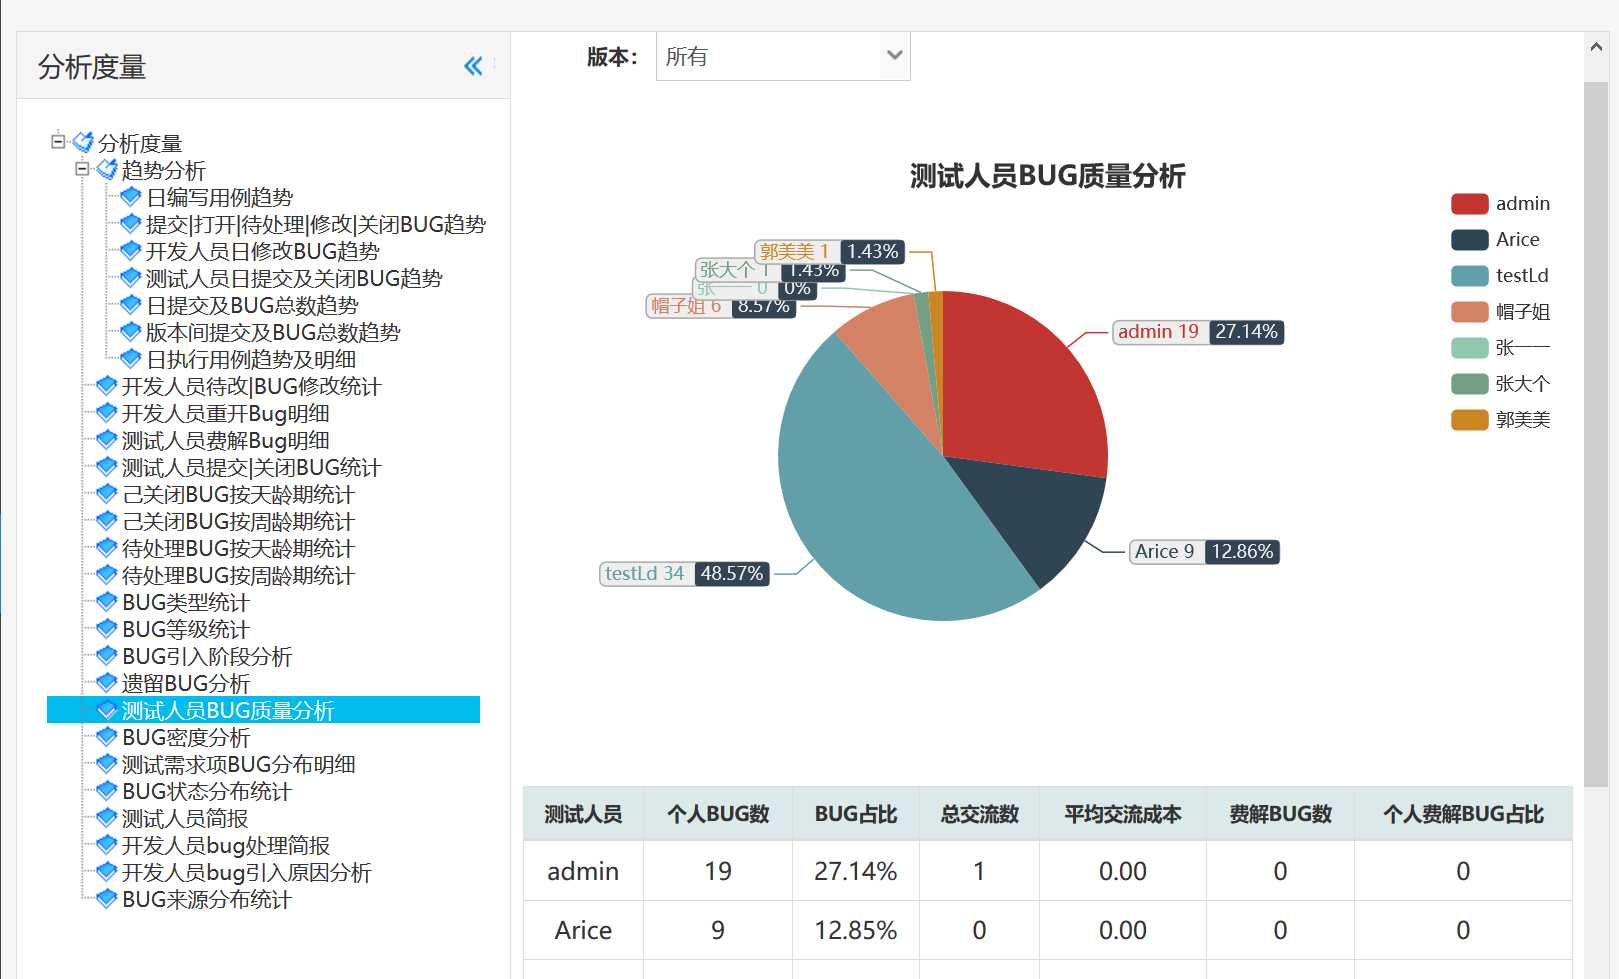Click the icon beside BUG密度分析
The width and height of the screenshot is (1619, 979).
click(106, 736)
